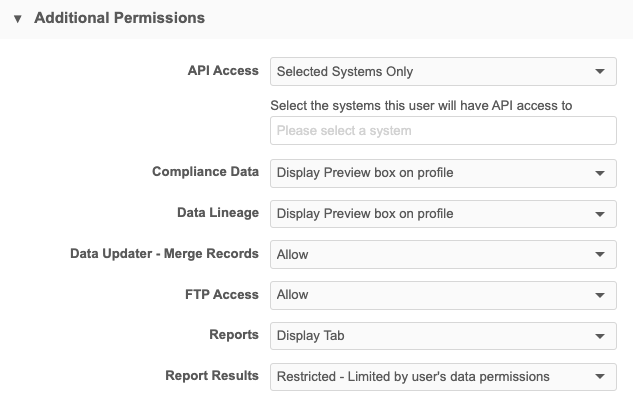Click the 'API Access' field label
Image resolution: width=633 pixels, height=408 pixels.
tap(223, 71)
